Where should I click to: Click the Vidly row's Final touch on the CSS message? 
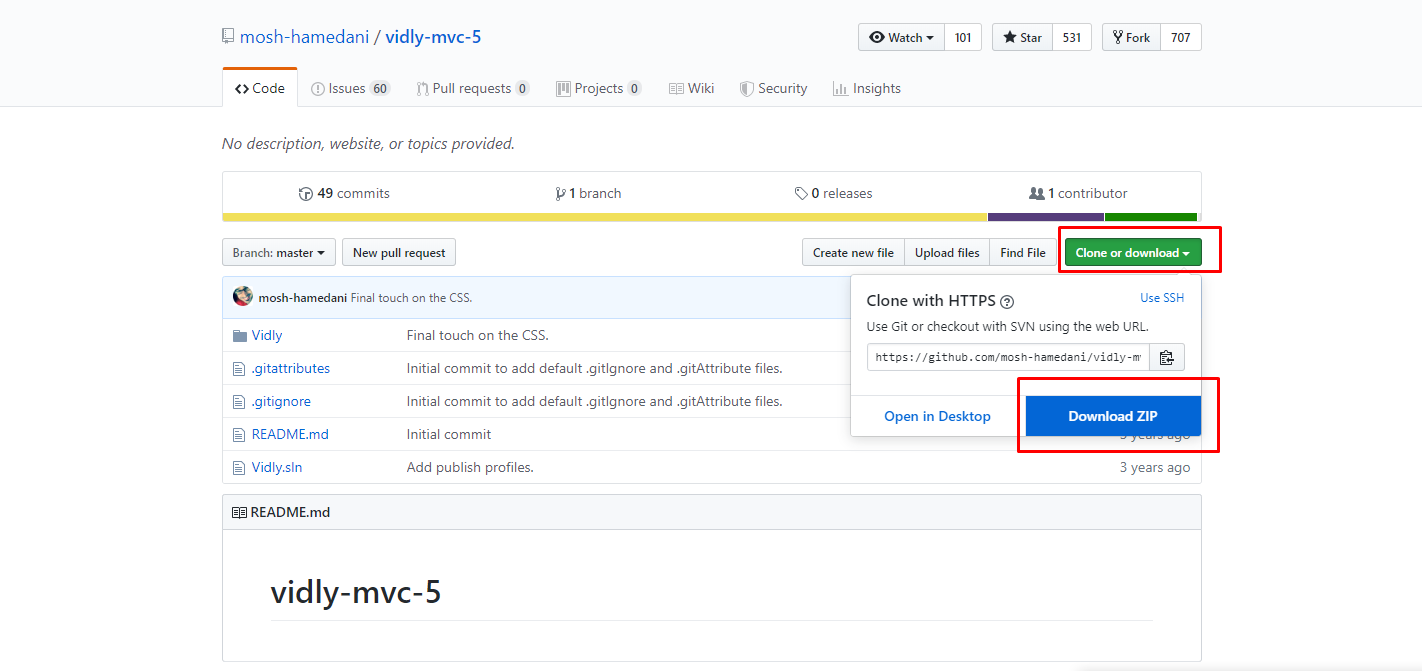[x=478, y=336]
